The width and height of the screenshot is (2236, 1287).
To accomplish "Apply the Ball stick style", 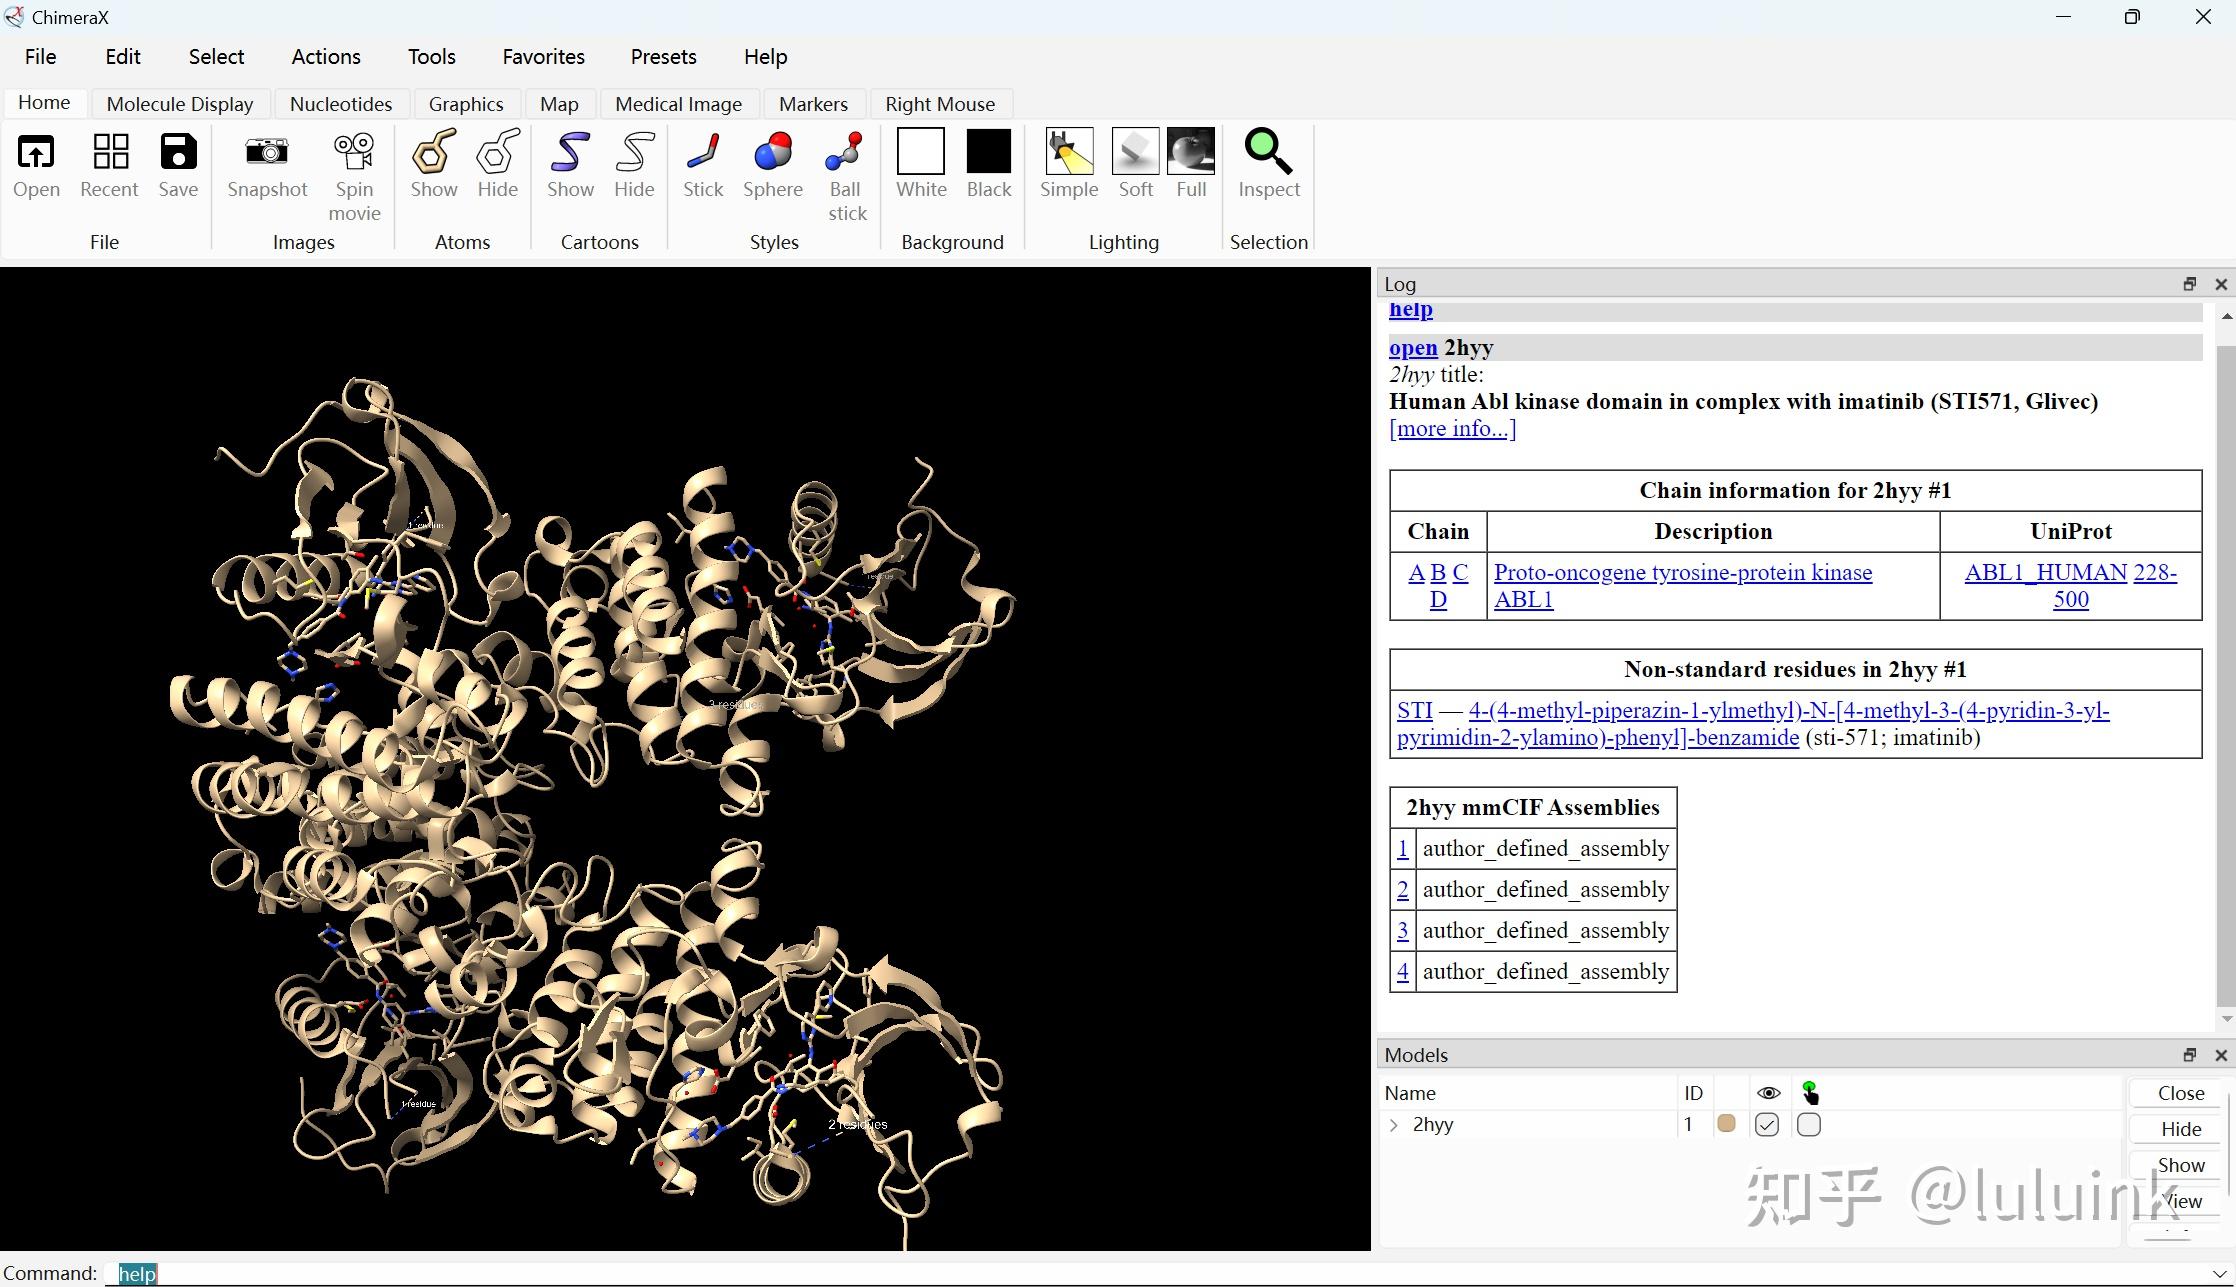I will click(845, 153).
